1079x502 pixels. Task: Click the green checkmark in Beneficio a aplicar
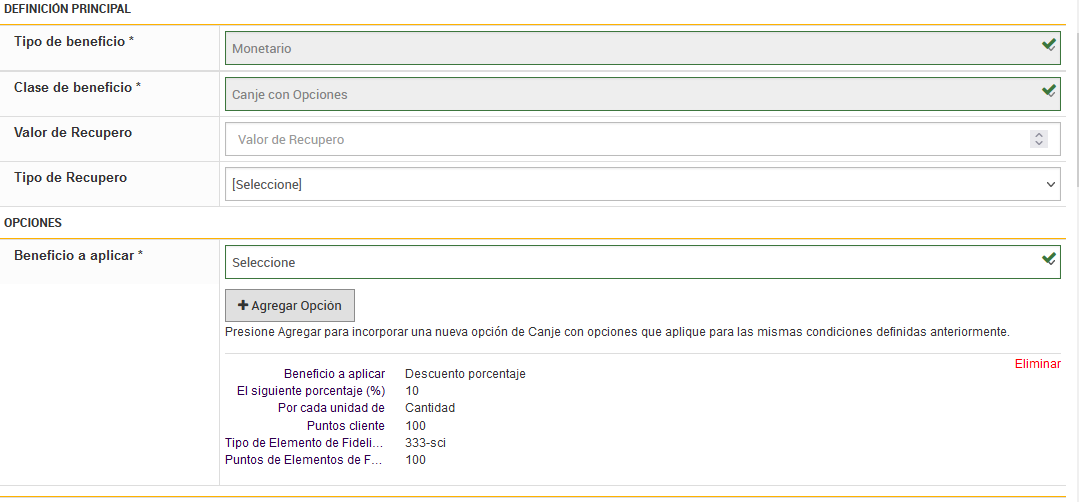1049,258
